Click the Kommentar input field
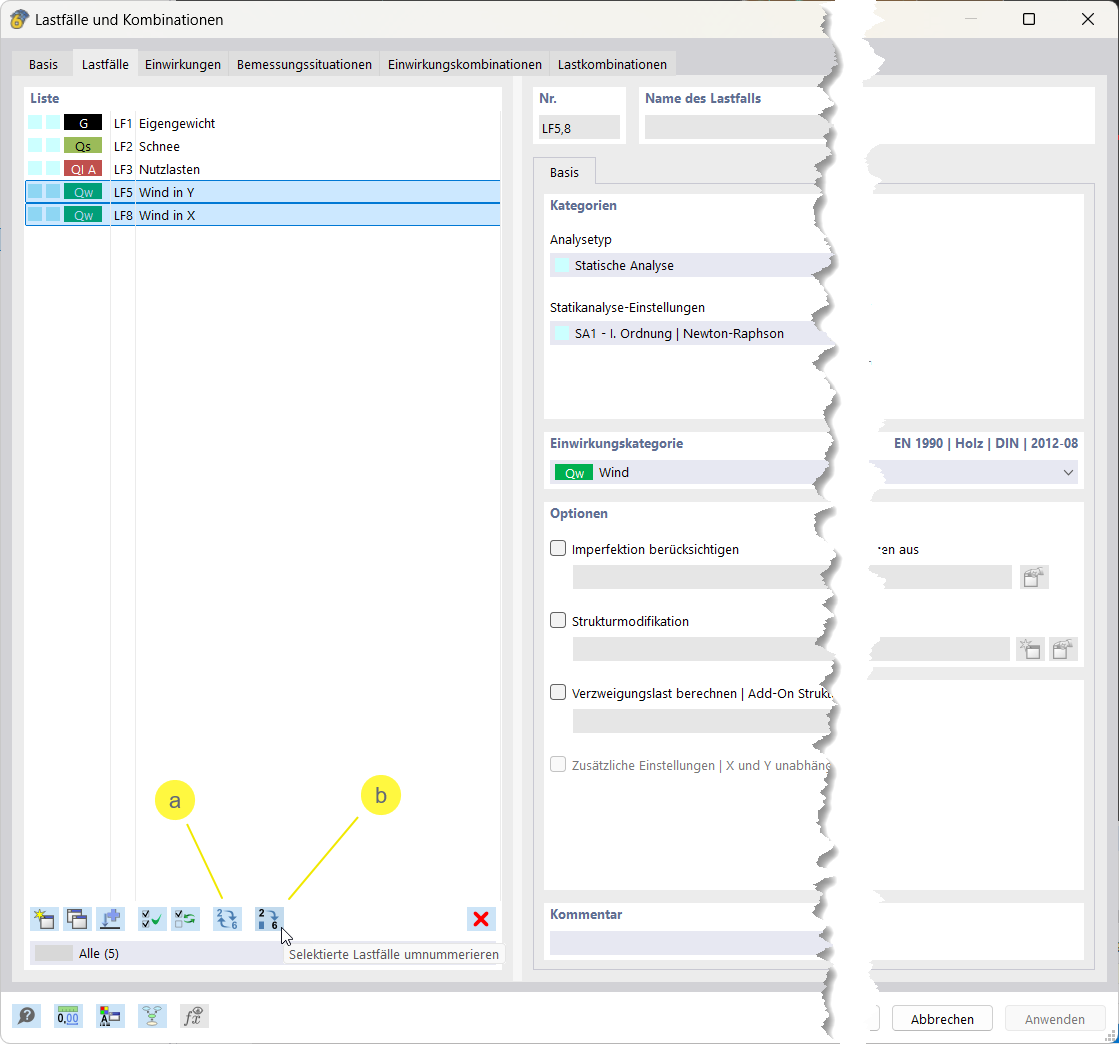Image resolution: width=1119 pixels, height=1044 pixels. pos(690,943)
